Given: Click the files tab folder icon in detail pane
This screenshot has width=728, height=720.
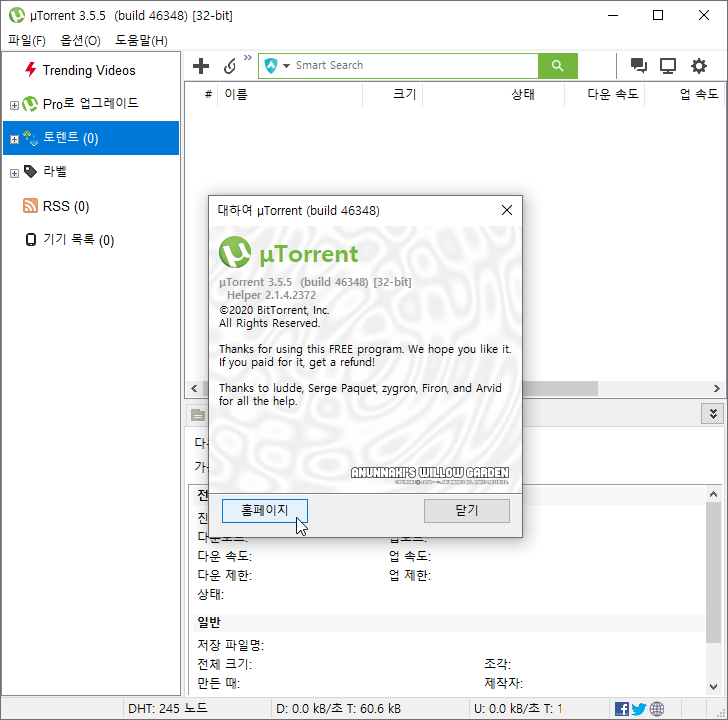Looking at the screenshot, I should pos(198,415).
